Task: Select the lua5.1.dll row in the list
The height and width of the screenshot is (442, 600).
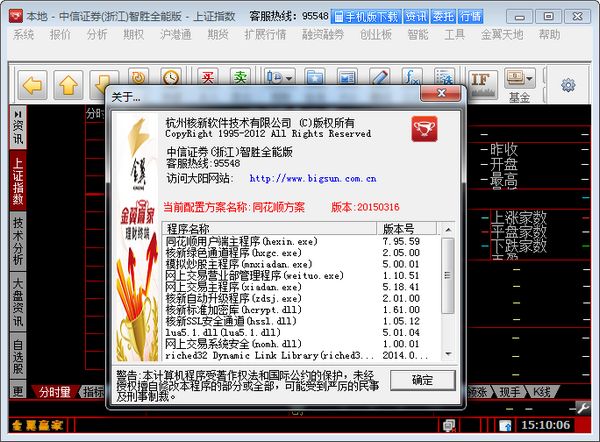Action: (x=300, y=332)
